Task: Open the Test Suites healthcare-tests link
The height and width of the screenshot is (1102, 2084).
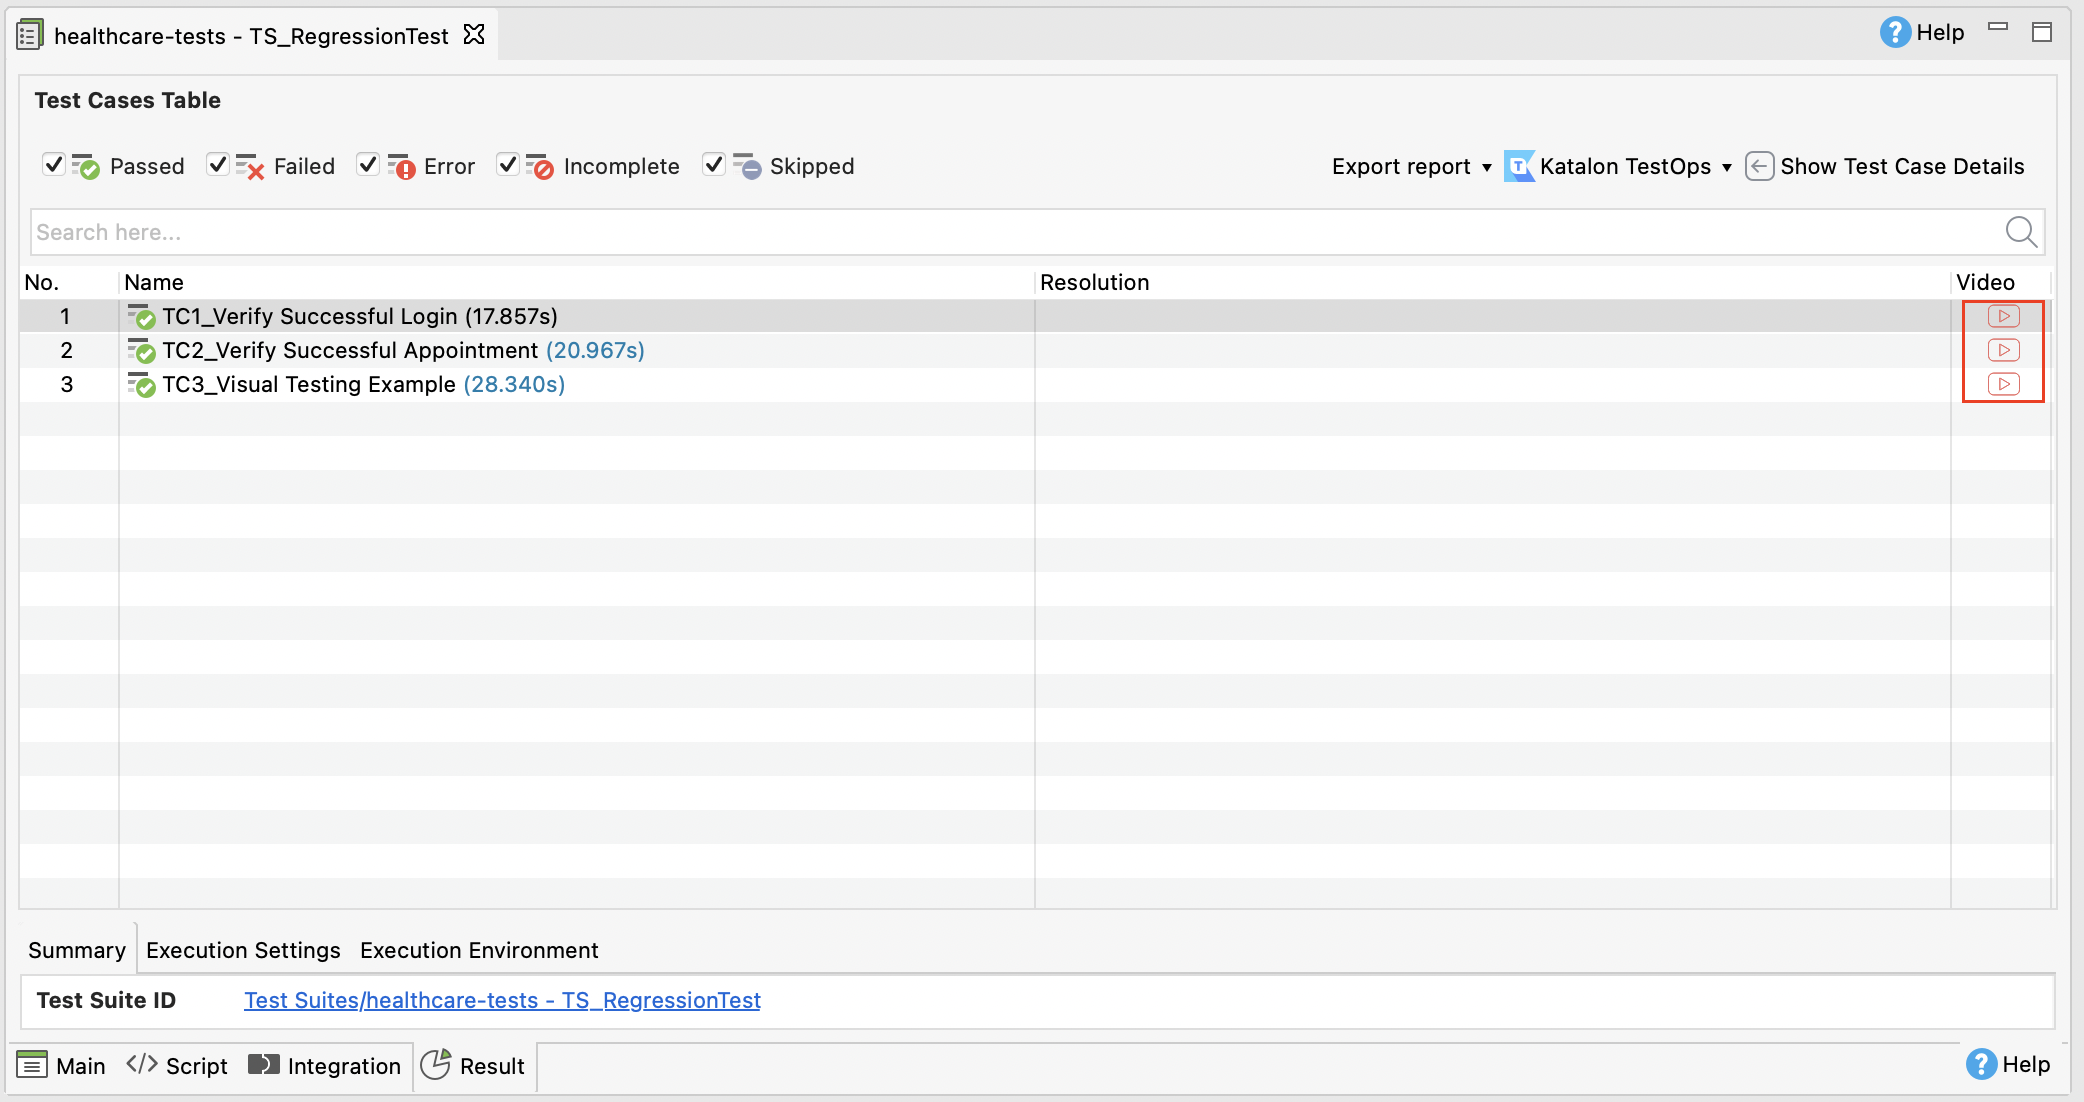Action: [502, 1000]
